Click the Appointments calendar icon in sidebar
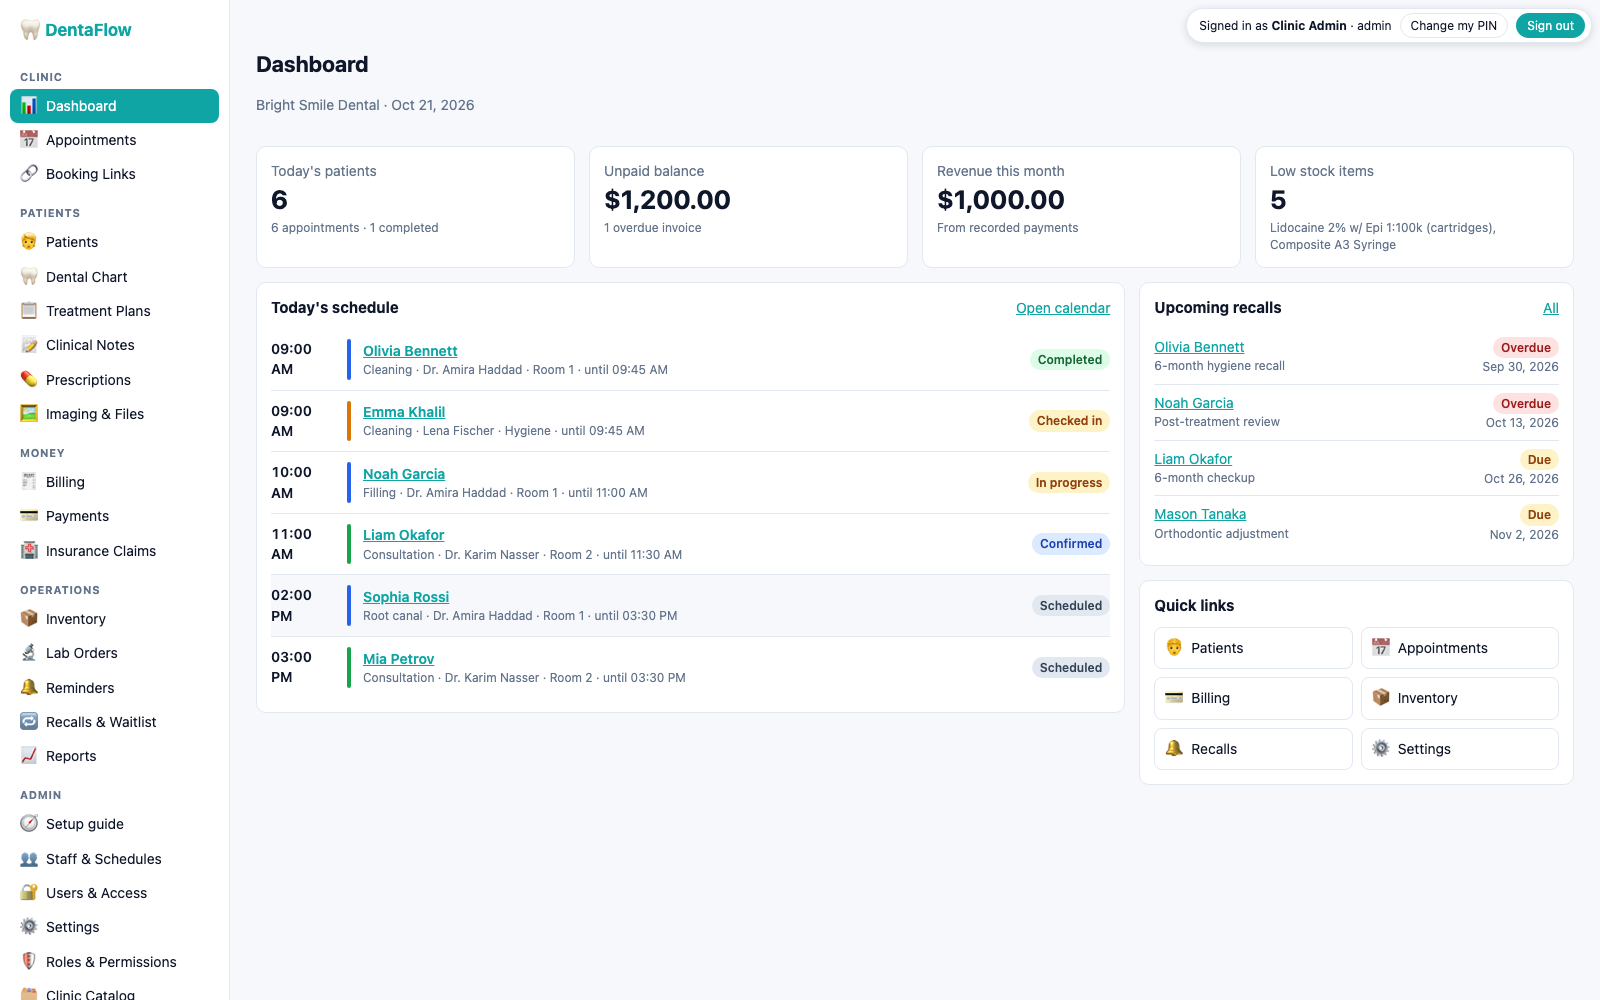1600x1000 pixels. [x=29, y=140]
